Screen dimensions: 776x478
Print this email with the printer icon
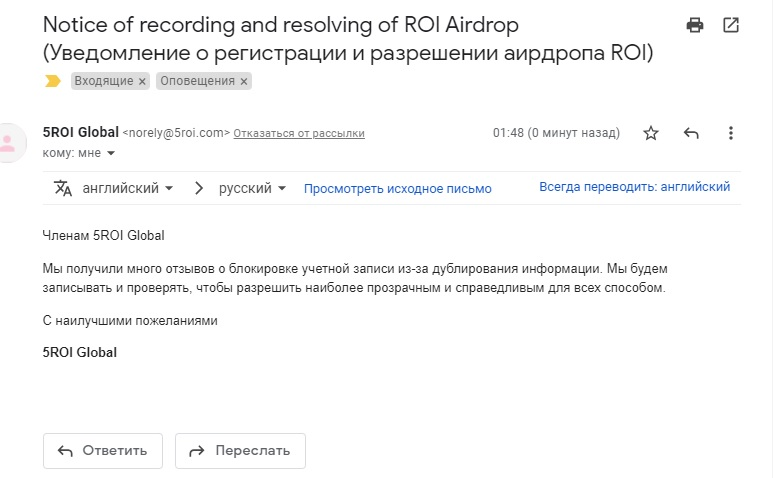tap(695, 25)
